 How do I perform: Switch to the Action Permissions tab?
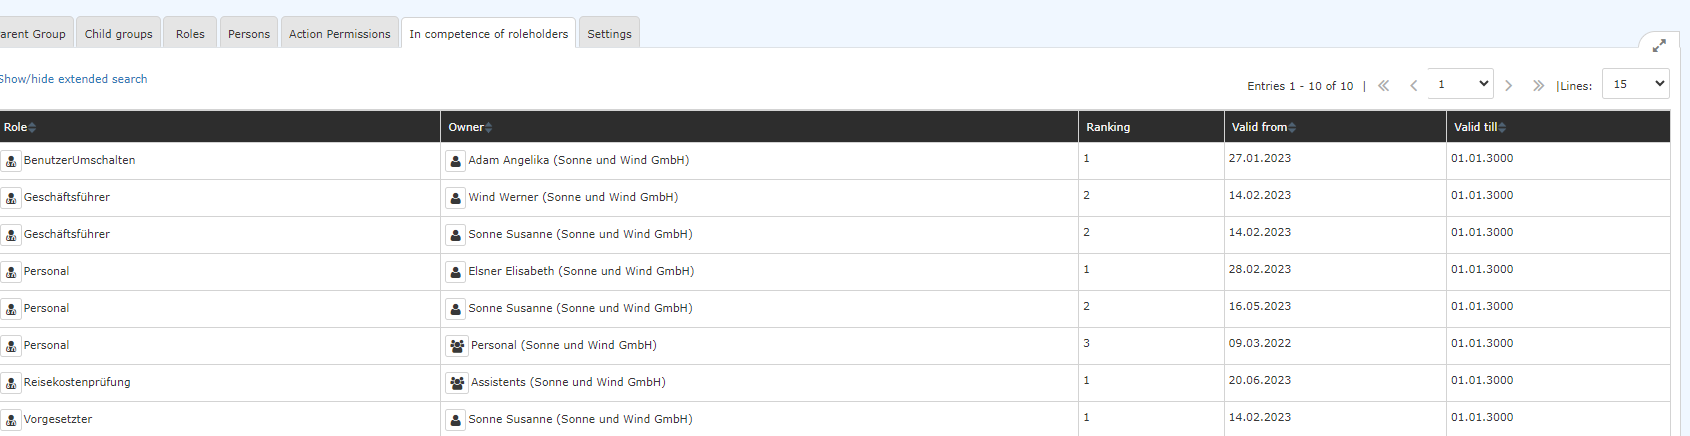340,33
